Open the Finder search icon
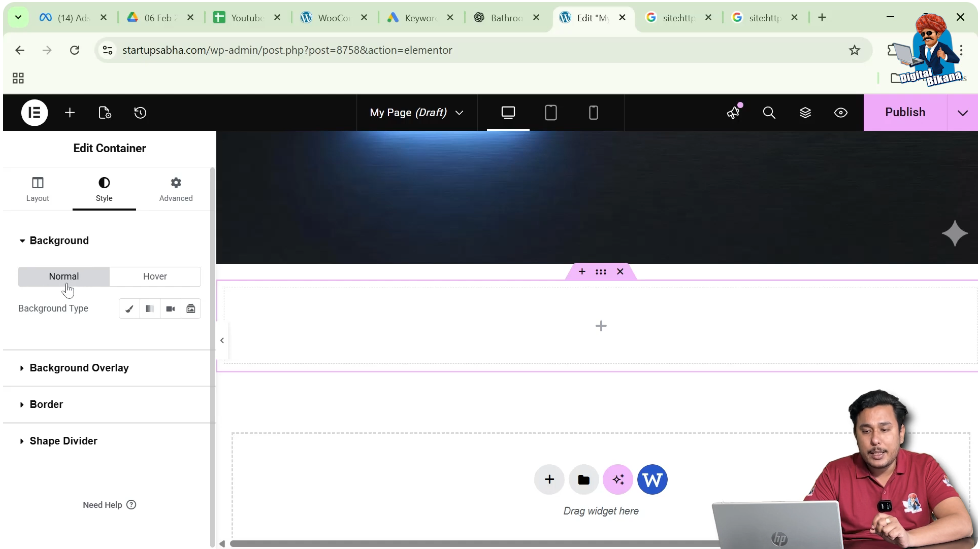 tap(769, 113)
